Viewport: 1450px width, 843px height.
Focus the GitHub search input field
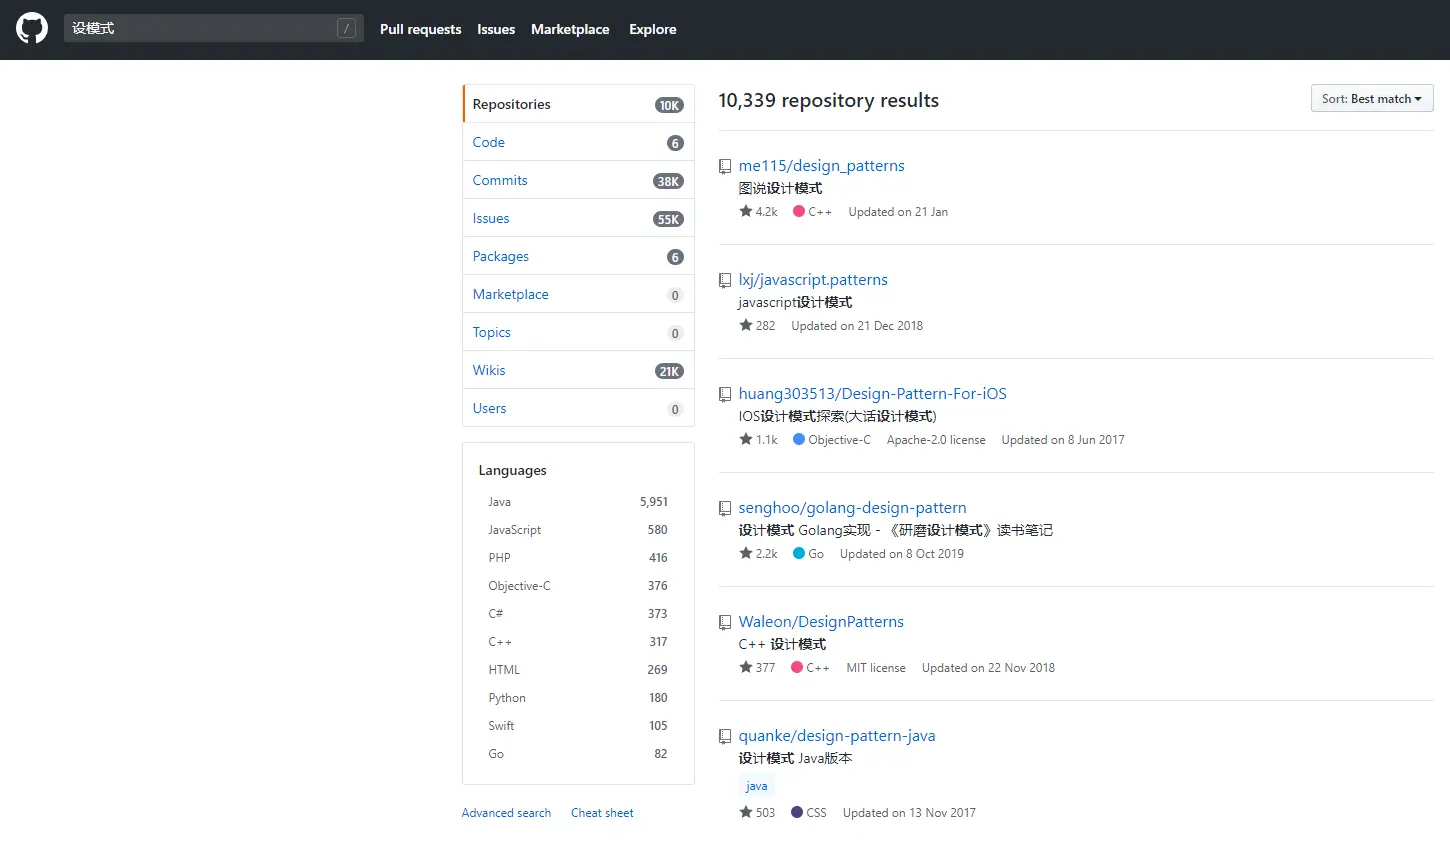pos(200,28)
